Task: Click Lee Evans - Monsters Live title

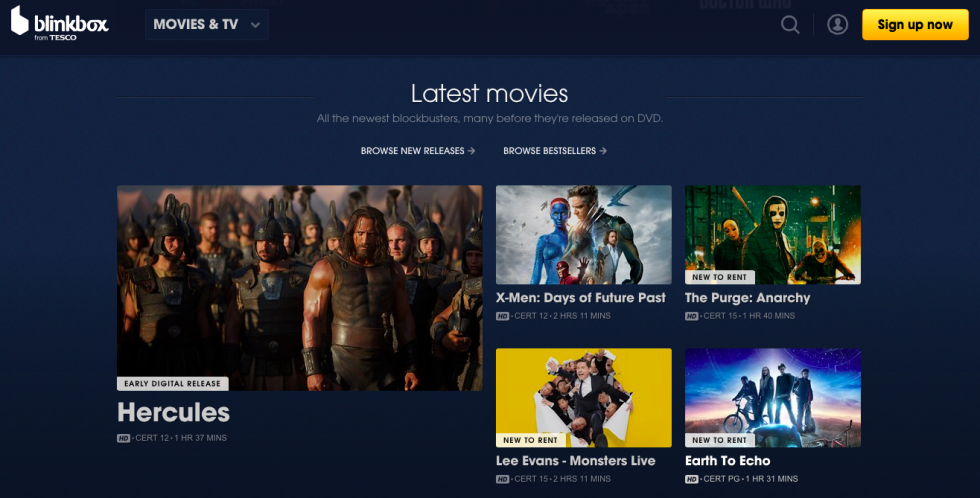Action: 576,461
